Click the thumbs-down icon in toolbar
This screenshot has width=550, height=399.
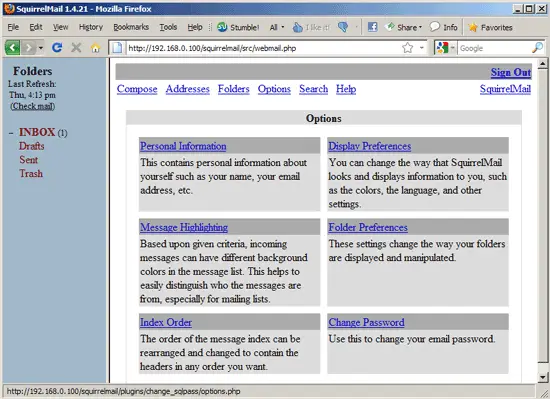(x=343, y=27)
